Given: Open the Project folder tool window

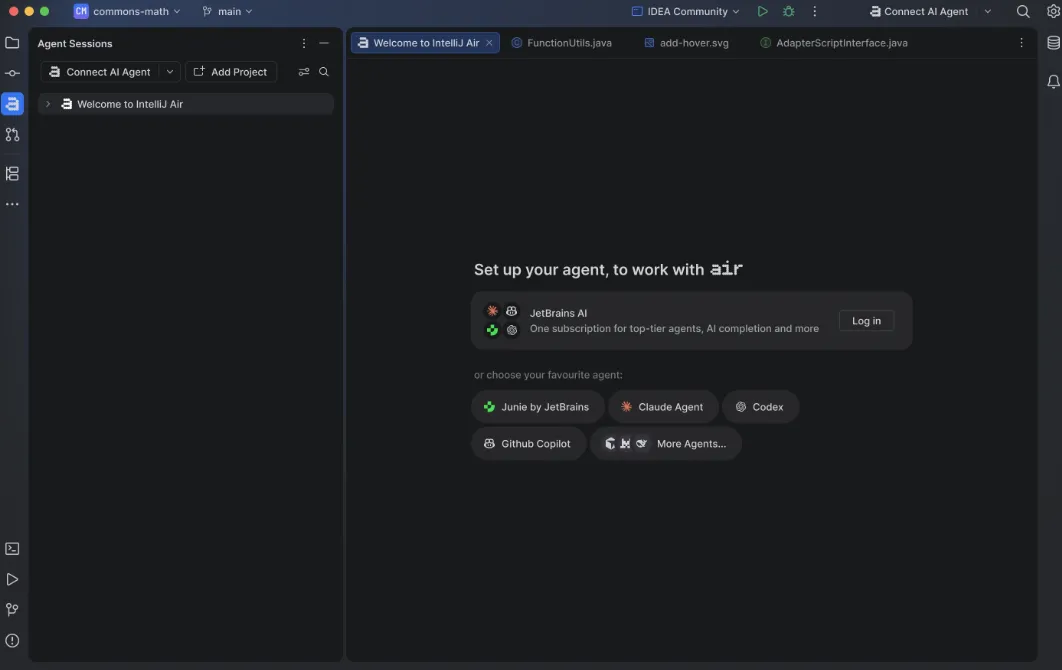Looking at the screenshot, I should click(x=12, y=43).
